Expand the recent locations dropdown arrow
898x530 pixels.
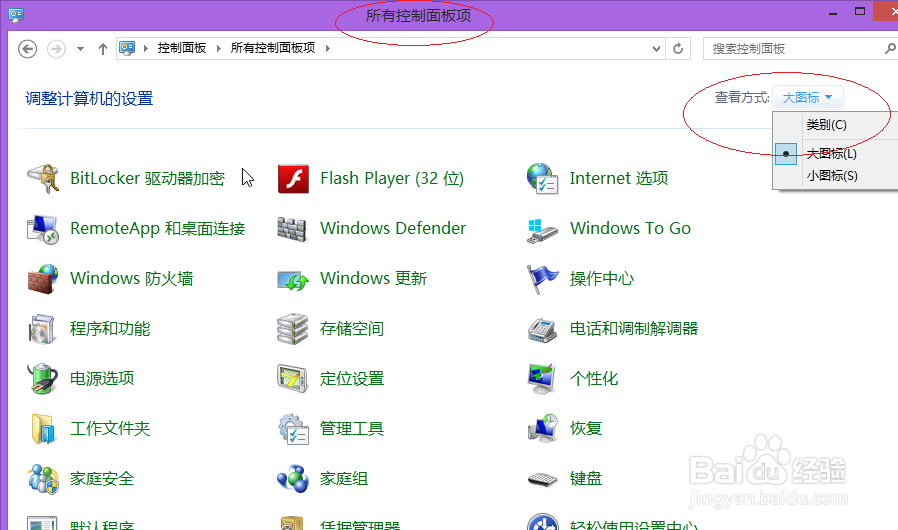click(80, 49)
